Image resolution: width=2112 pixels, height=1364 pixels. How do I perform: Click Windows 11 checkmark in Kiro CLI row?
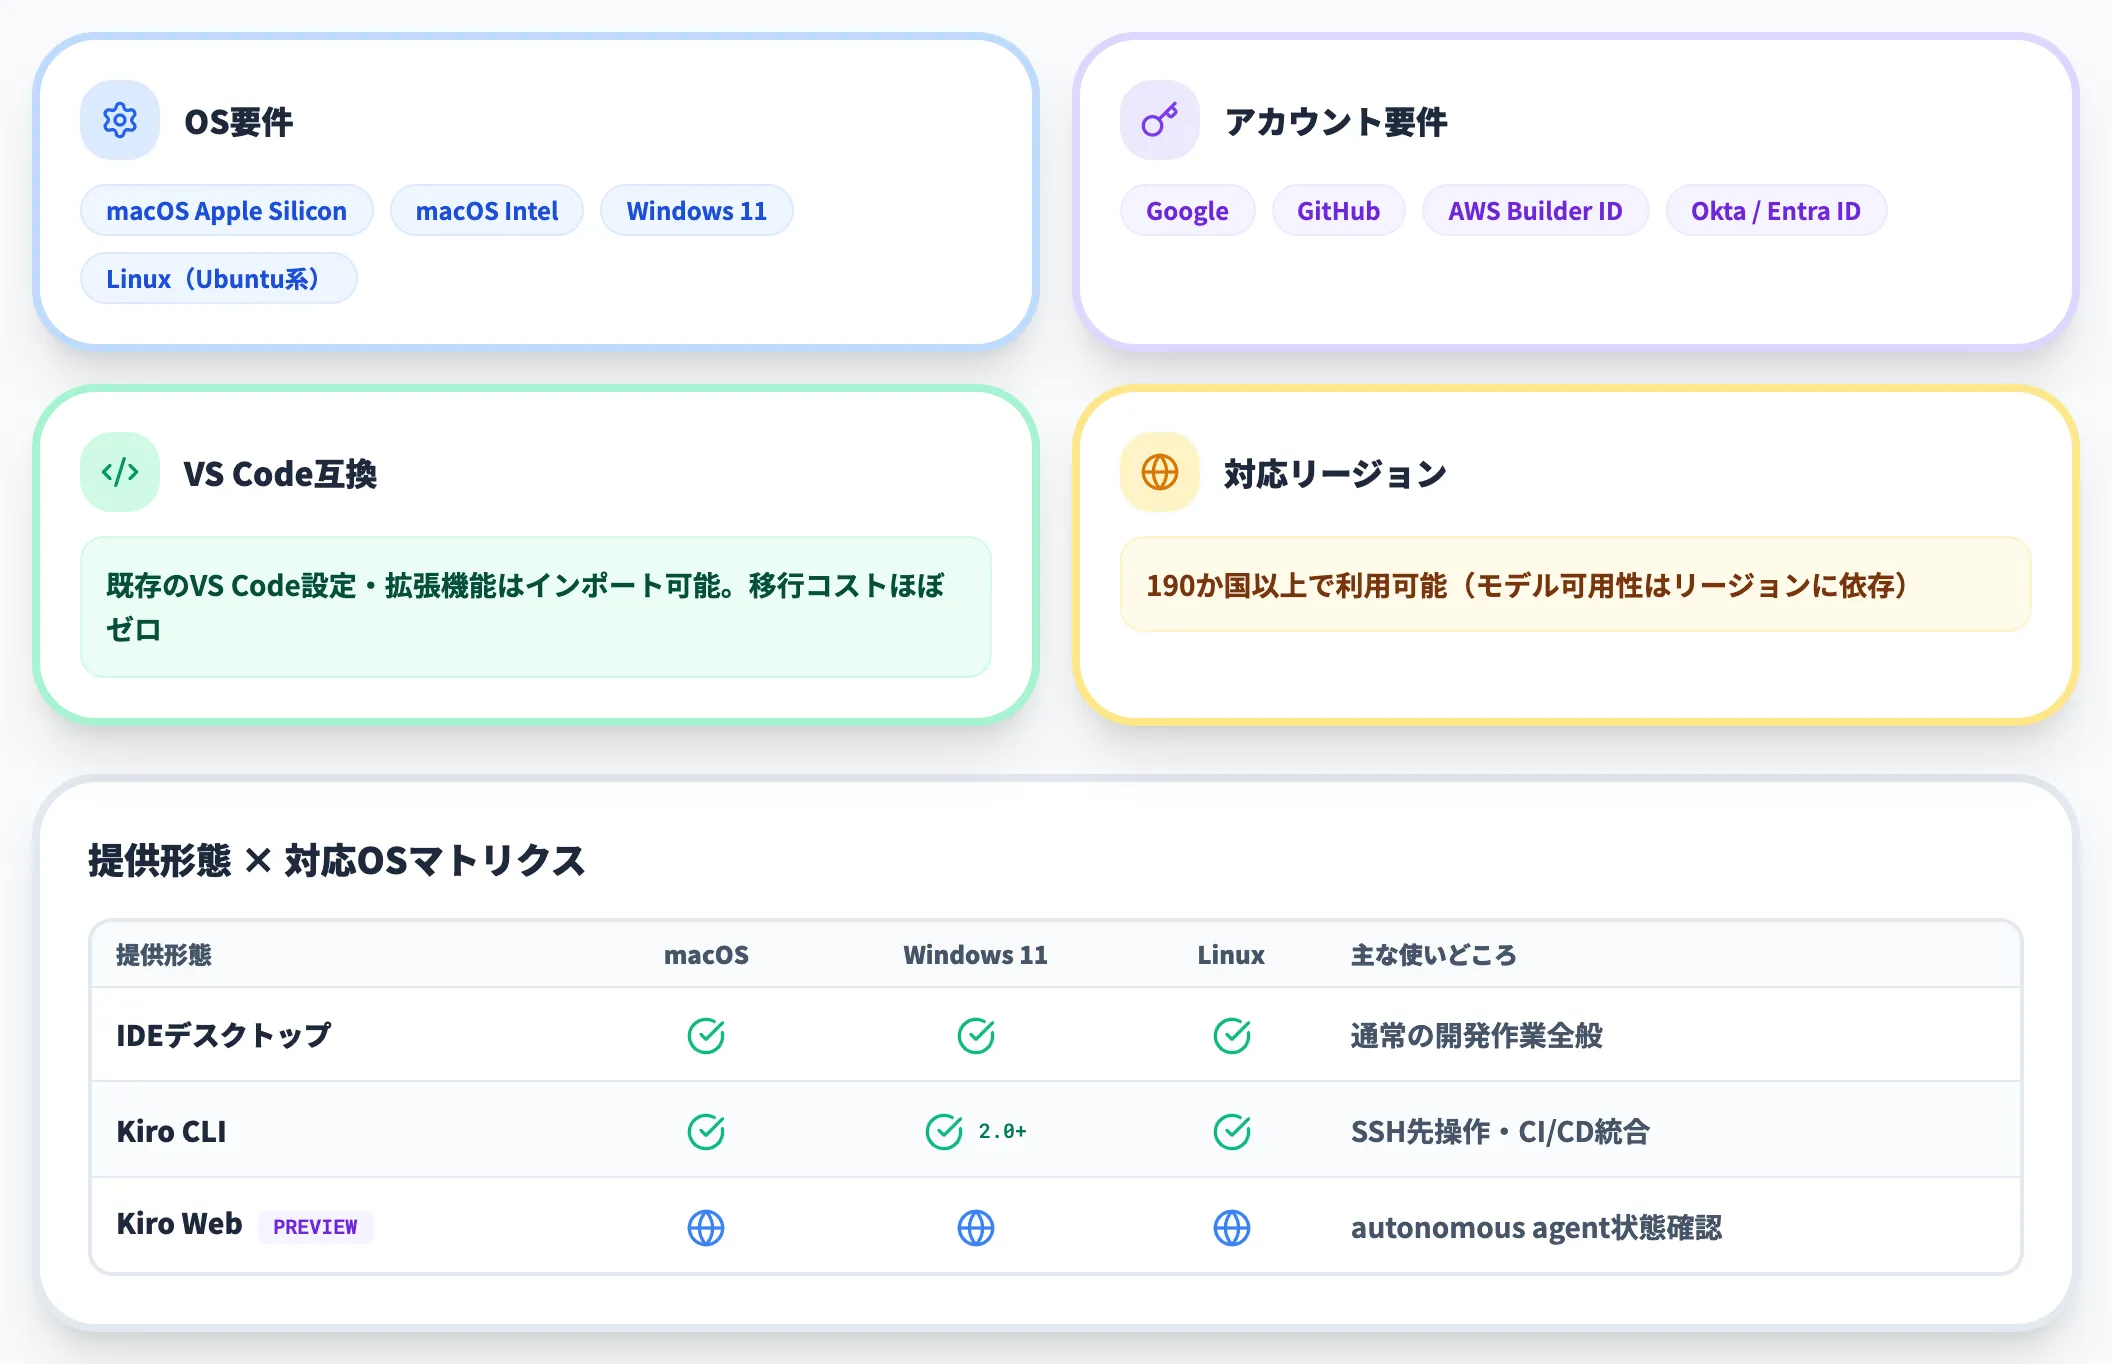pyautogui.click(x=944, y=1131)
